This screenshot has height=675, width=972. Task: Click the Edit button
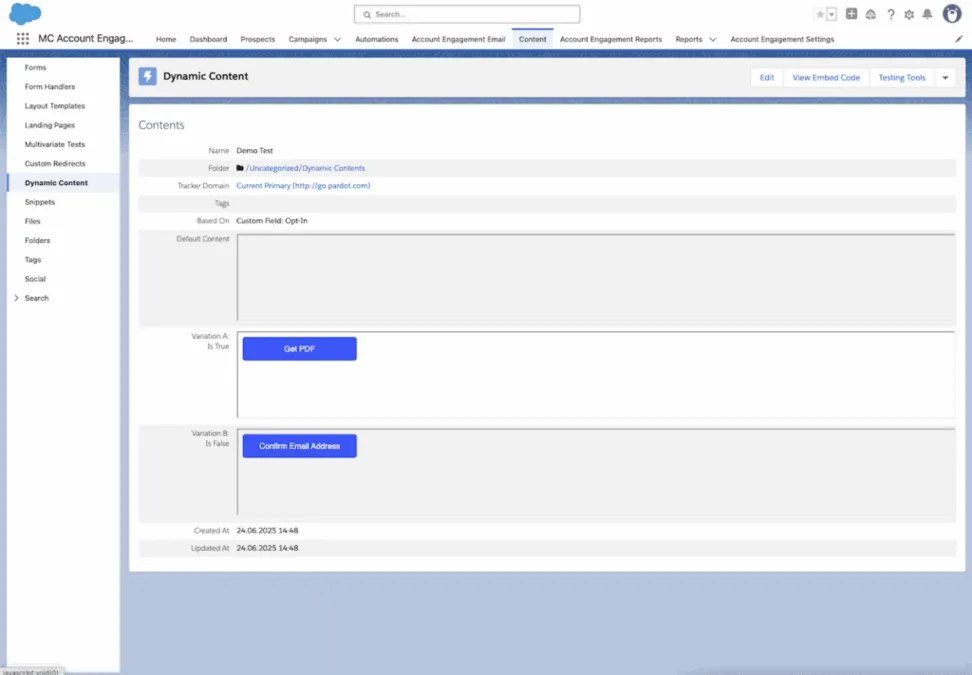click(767, 77)
